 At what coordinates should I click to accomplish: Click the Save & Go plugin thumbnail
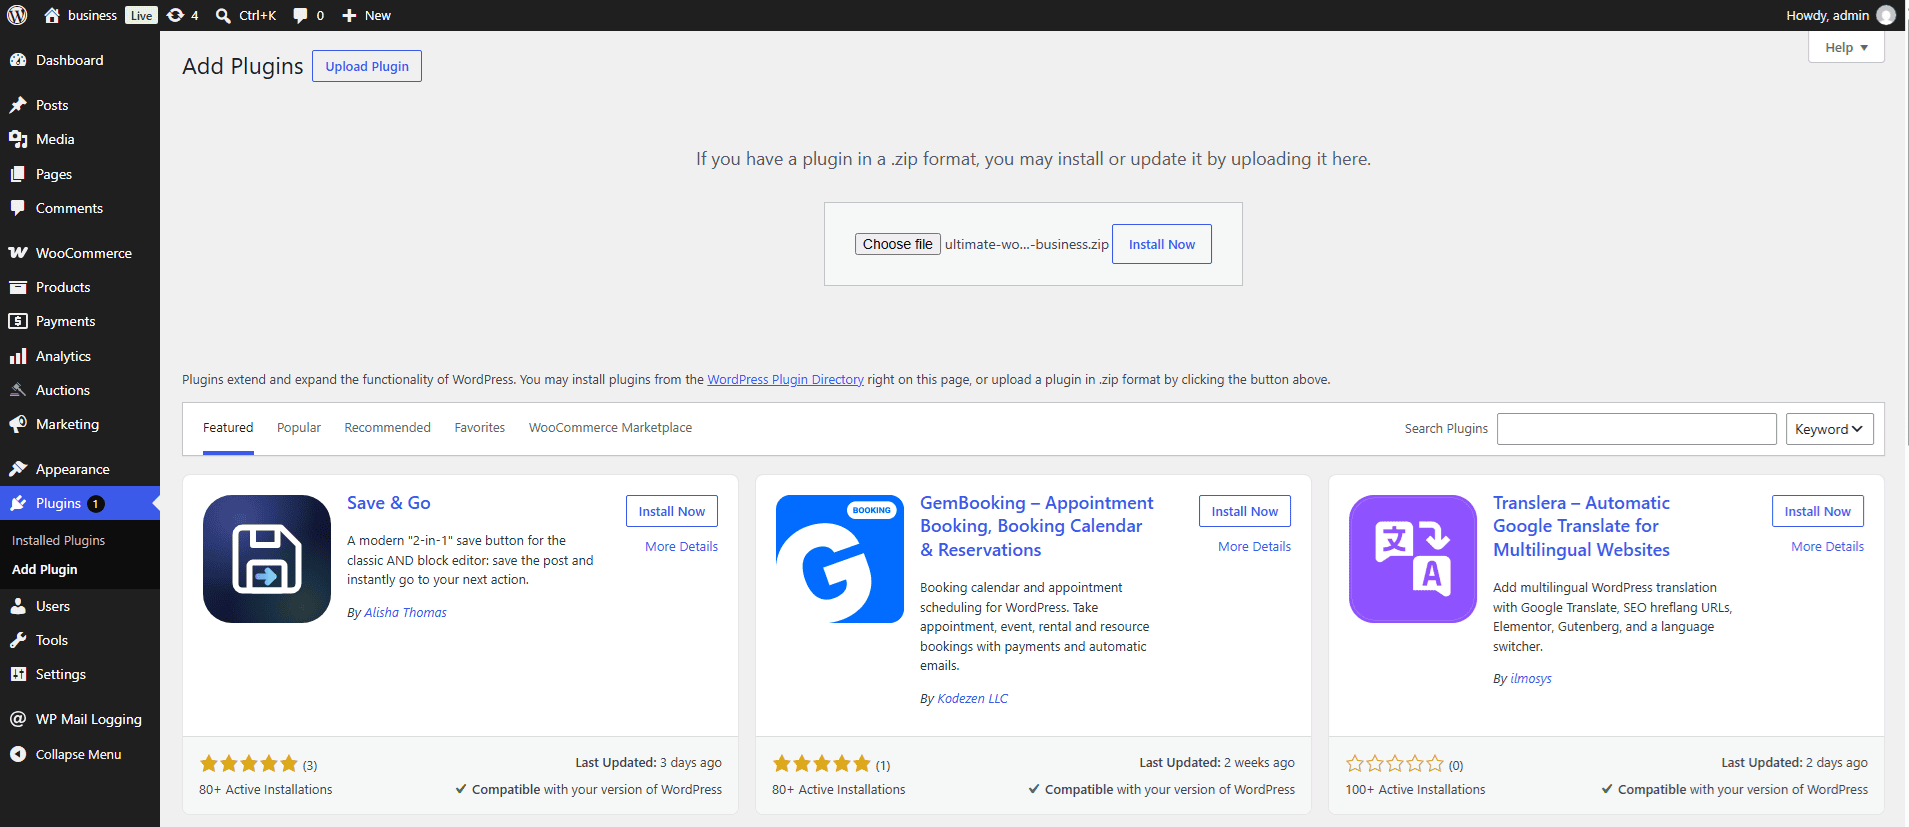coord(267,559)
